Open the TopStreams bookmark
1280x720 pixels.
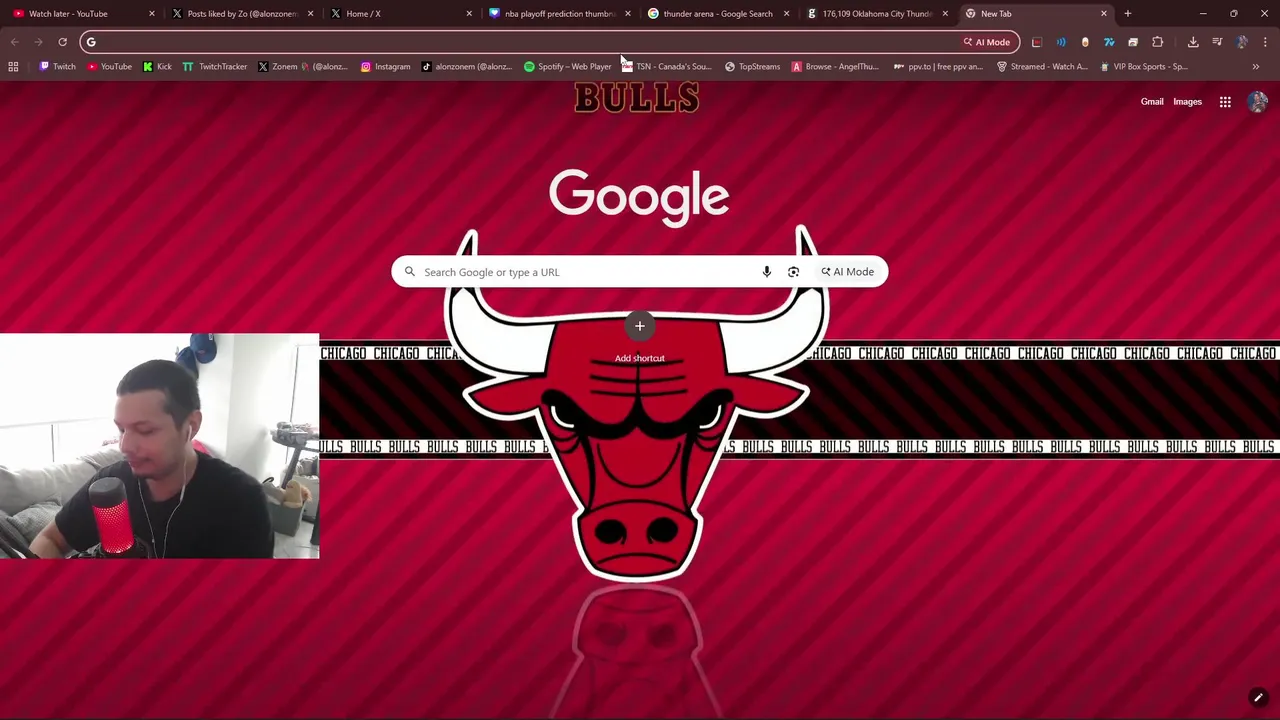752,67
